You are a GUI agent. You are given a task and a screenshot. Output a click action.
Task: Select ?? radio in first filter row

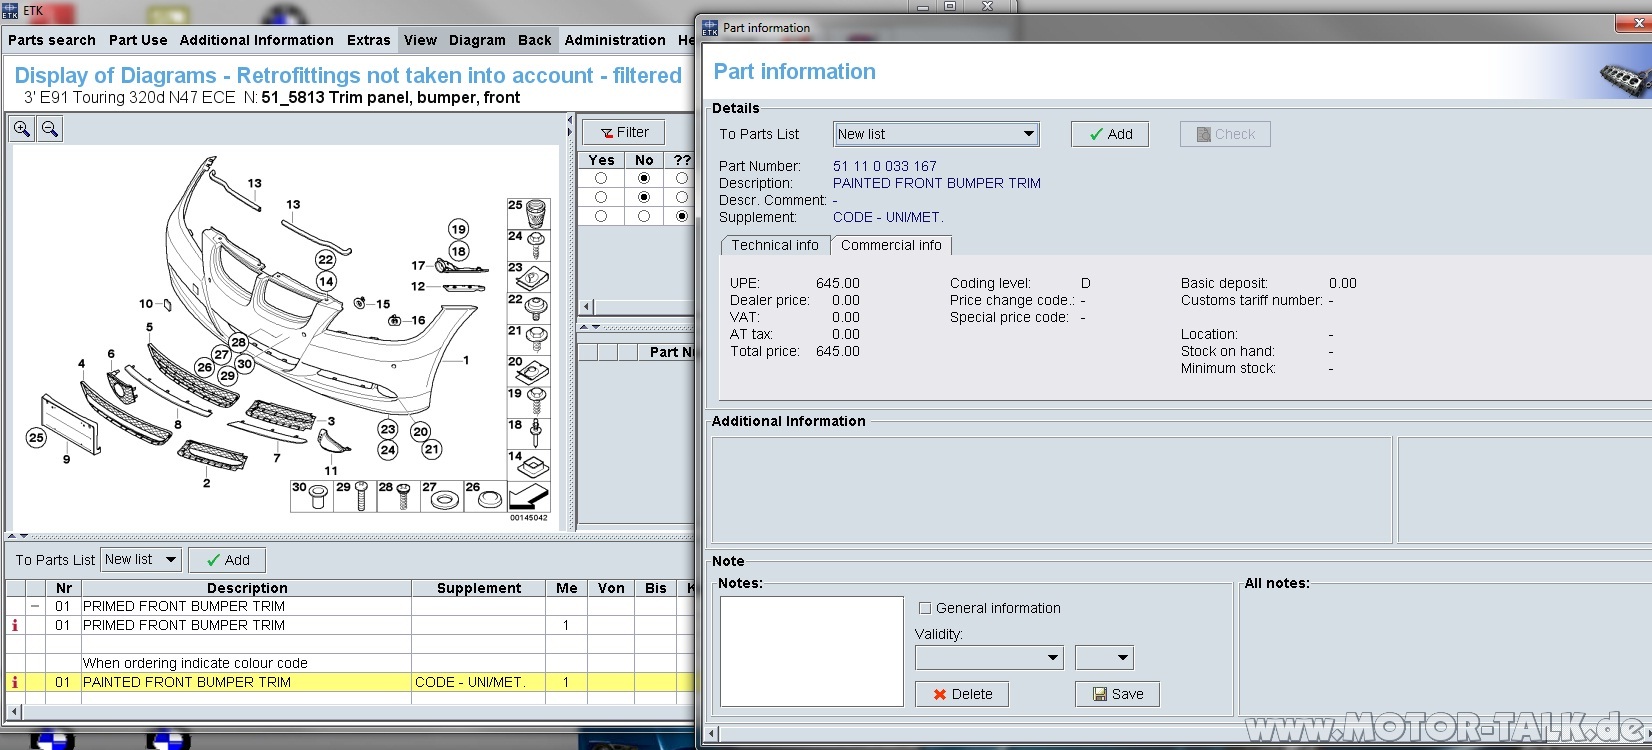tap(682, 178)
